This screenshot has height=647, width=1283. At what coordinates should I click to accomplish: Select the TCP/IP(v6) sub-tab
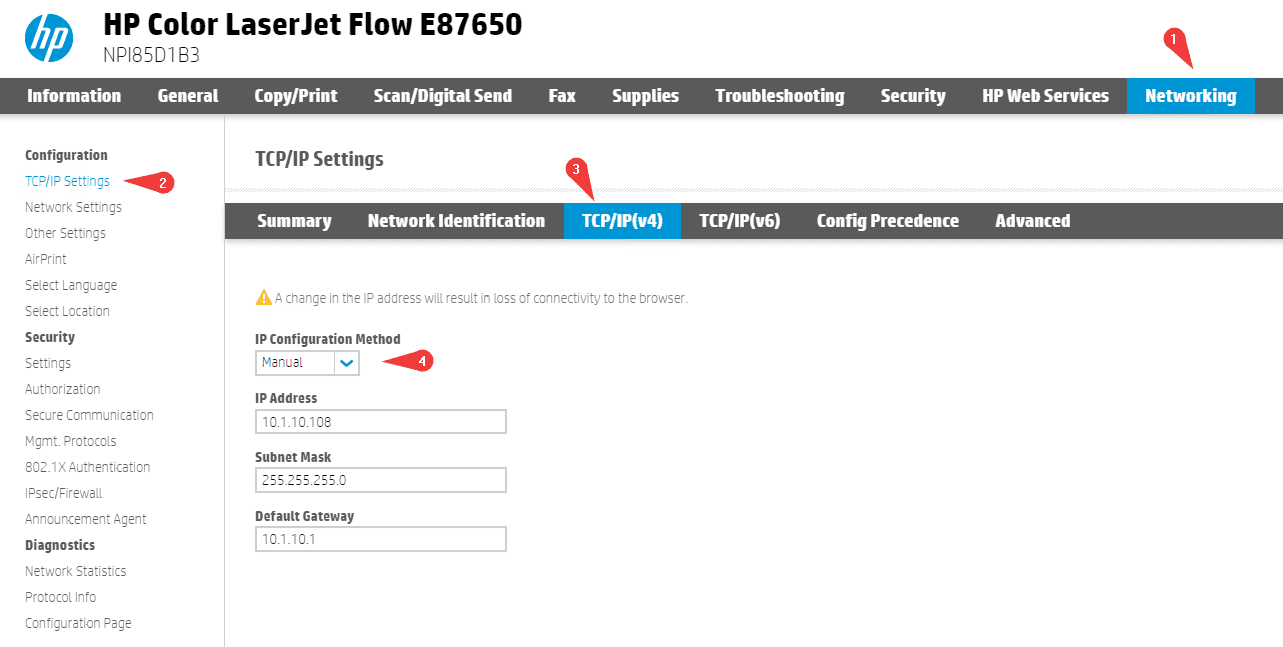pyautogui.click(x=739, y=221)
